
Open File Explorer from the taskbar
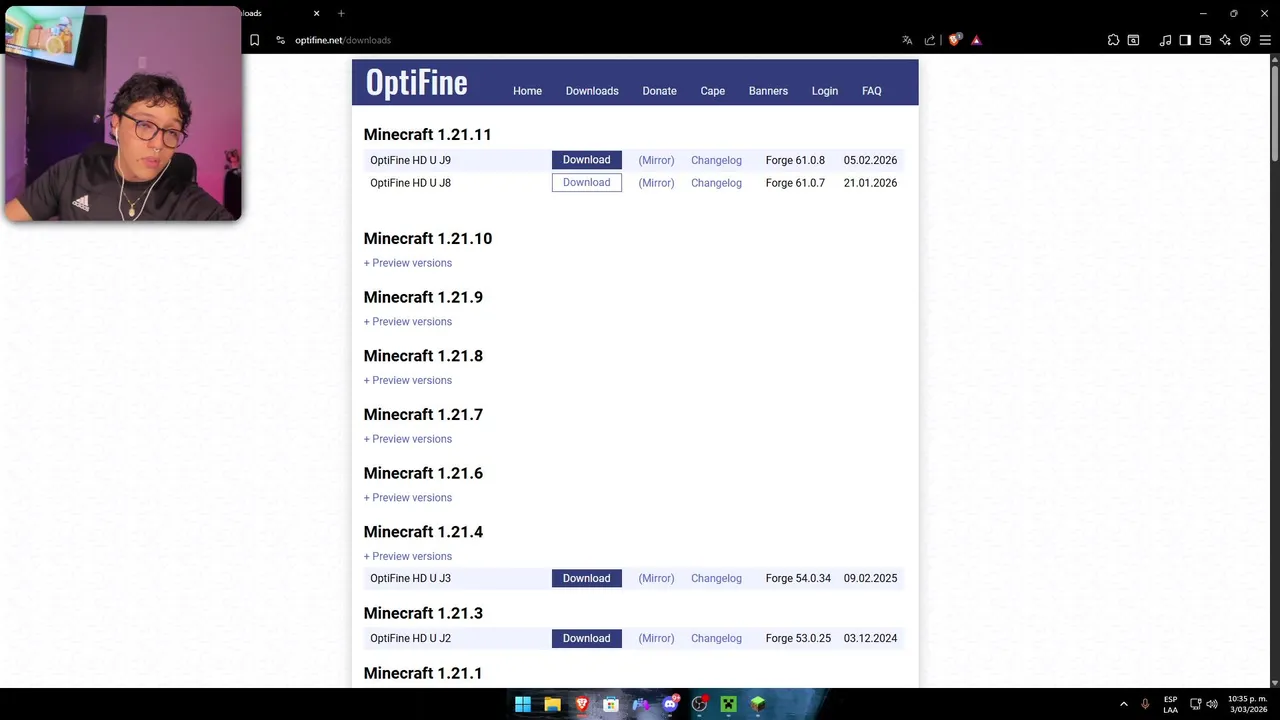(552, 704)
